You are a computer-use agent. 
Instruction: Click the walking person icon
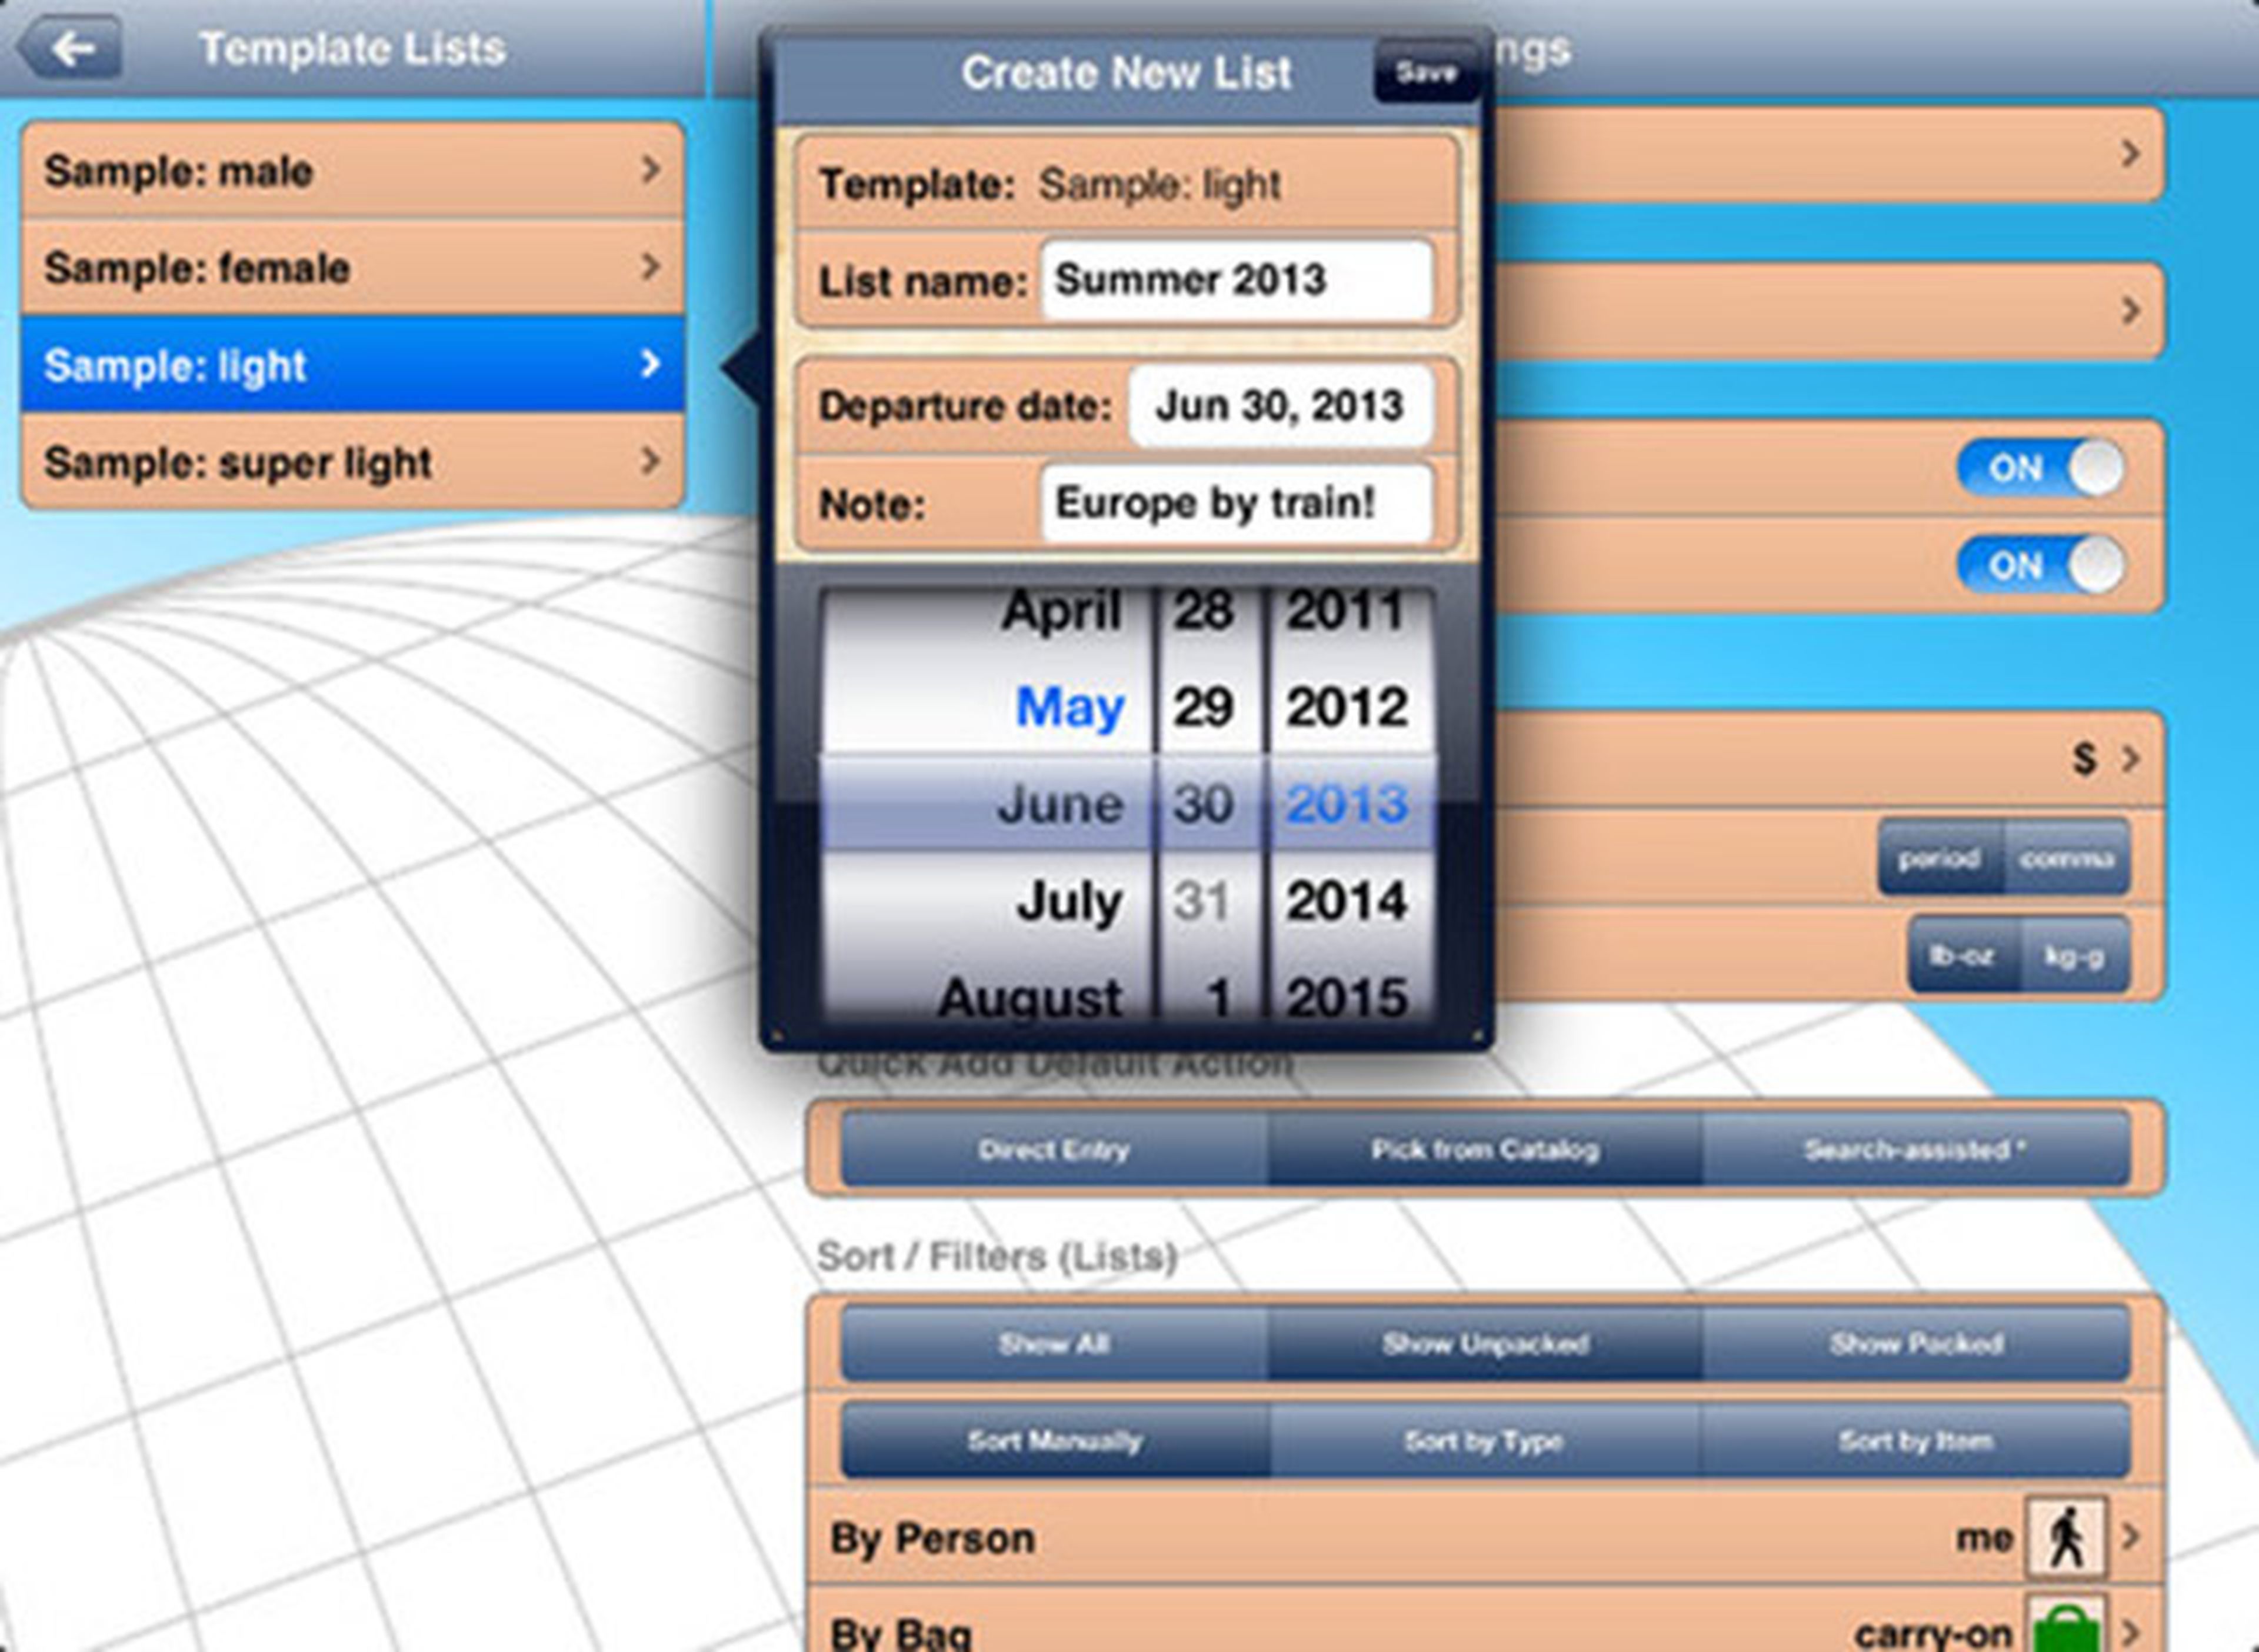2065,1537
